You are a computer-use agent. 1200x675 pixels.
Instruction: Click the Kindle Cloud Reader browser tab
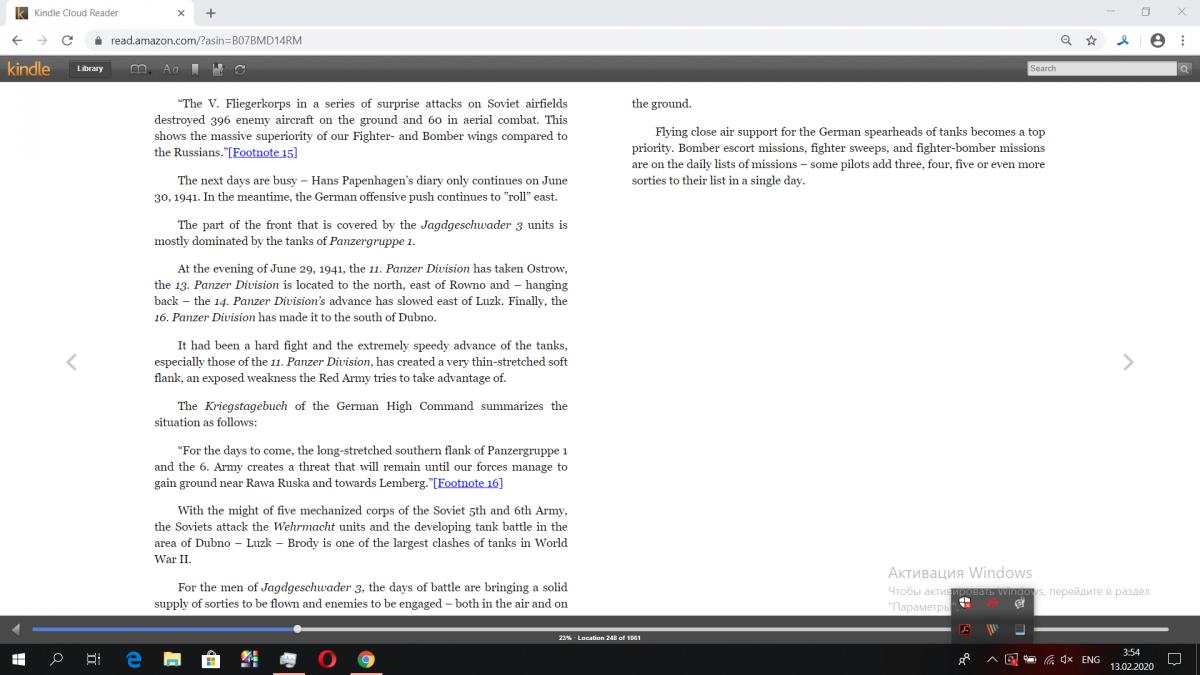point(100,13)
